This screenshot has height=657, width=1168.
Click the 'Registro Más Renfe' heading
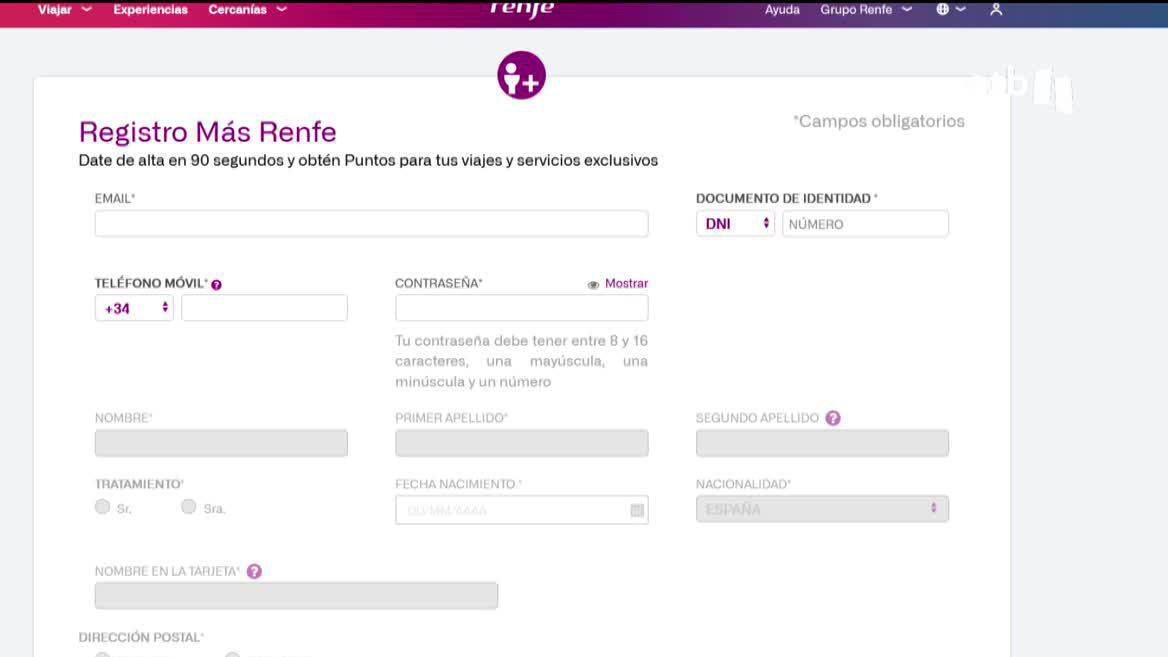(x=208, y=132)
